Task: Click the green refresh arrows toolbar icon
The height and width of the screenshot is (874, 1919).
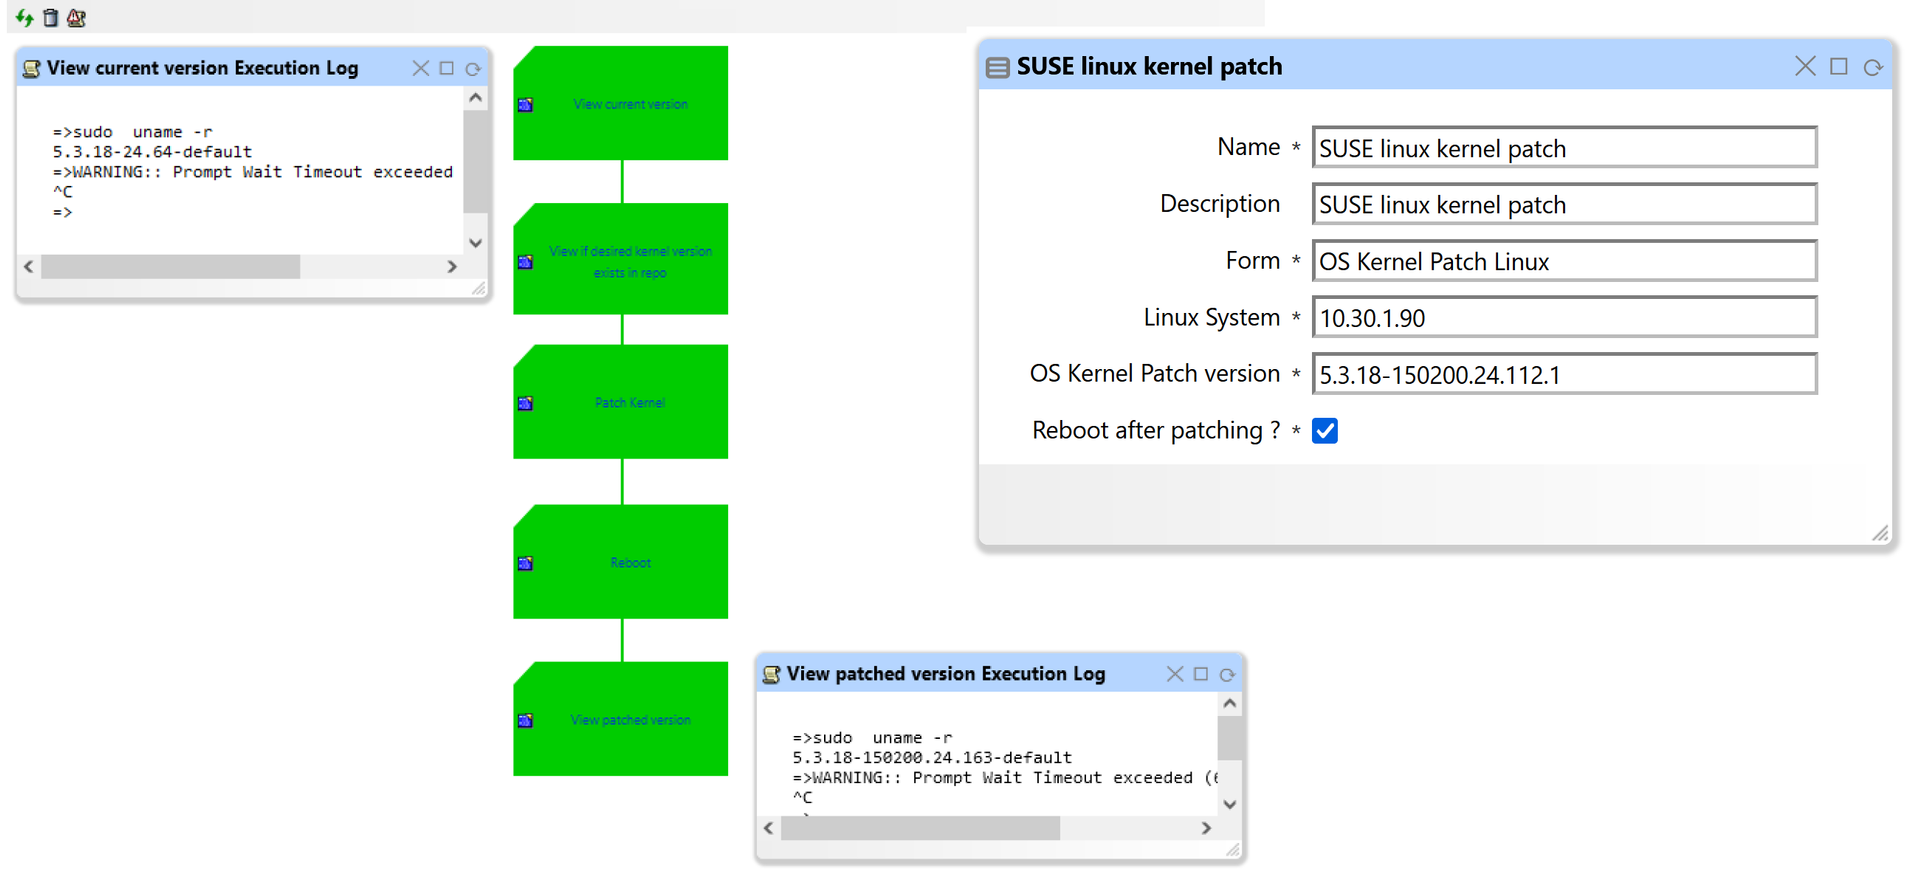Action: pyautogui.click(x=25, y=17)
